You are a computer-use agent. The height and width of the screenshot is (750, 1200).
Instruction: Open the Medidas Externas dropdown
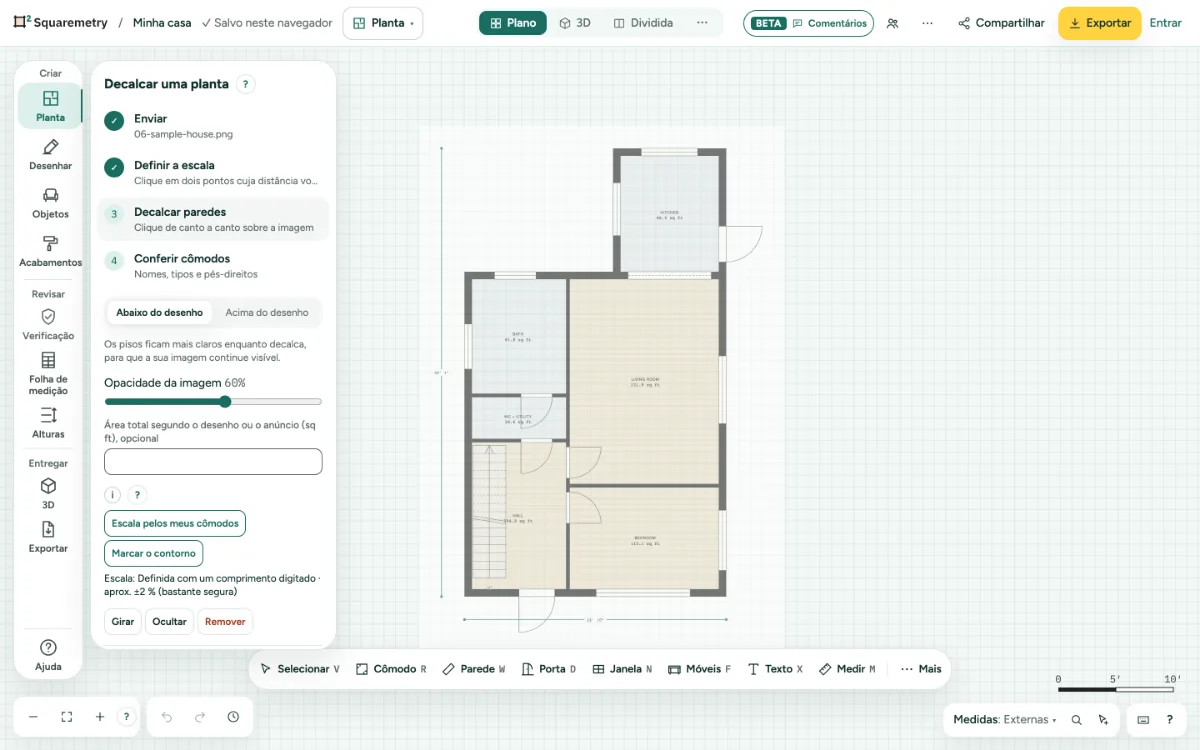click(1004, 719)
